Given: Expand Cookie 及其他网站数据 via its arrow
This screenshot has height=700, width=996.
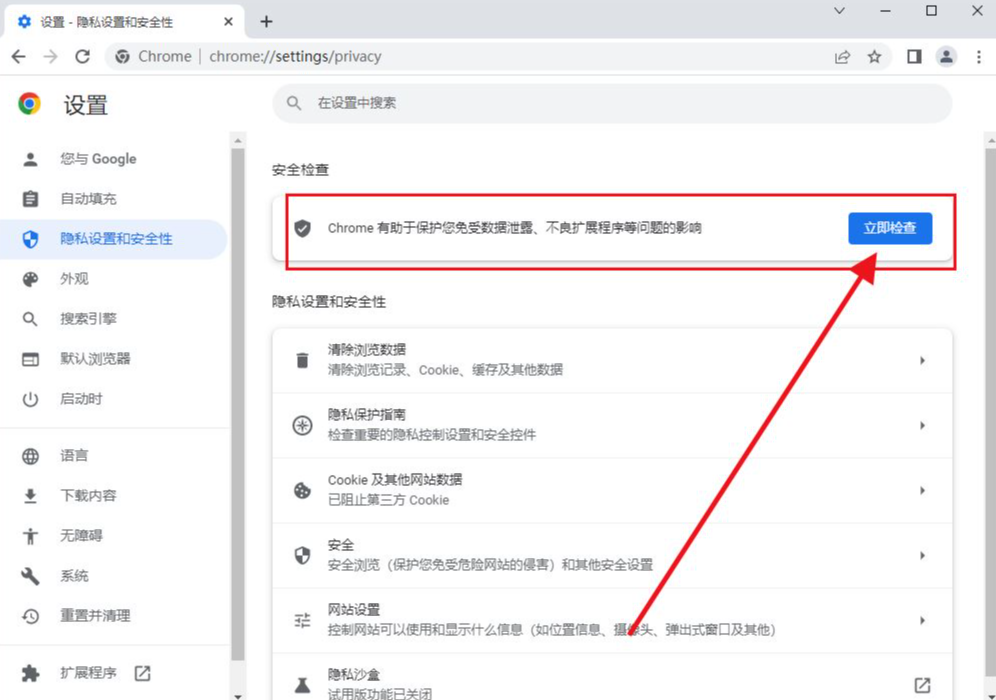Looking at the screenshot, I should pyautogui.click(x=922, y=490).
